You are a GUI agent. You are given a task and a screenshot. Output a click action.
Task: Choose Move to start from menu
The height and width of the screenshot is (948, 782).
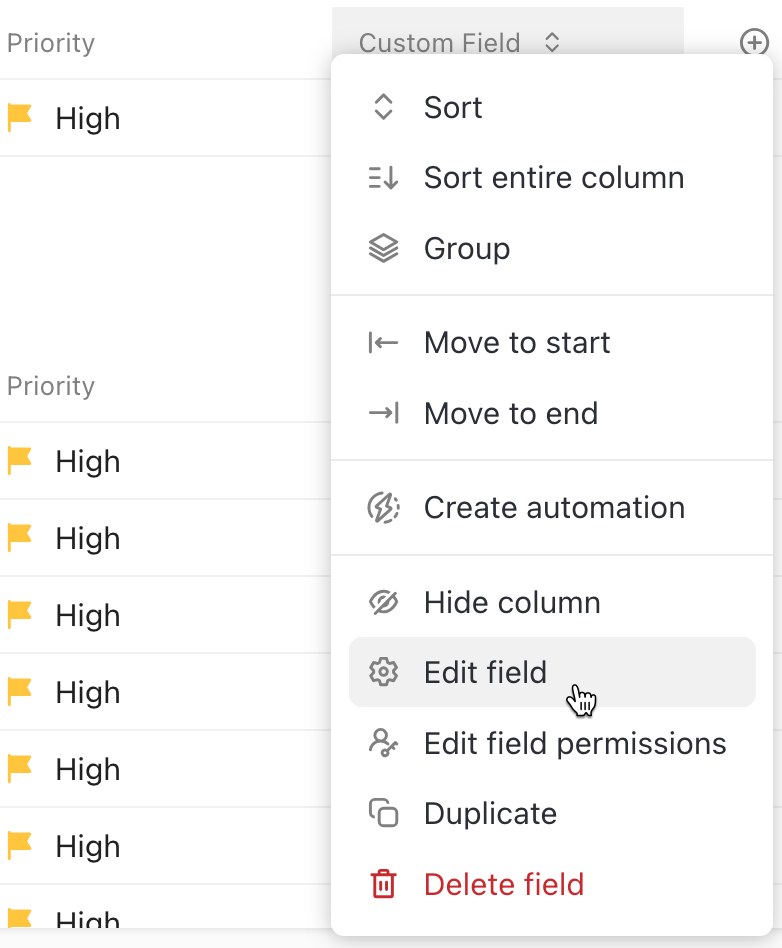pos(516,343)
